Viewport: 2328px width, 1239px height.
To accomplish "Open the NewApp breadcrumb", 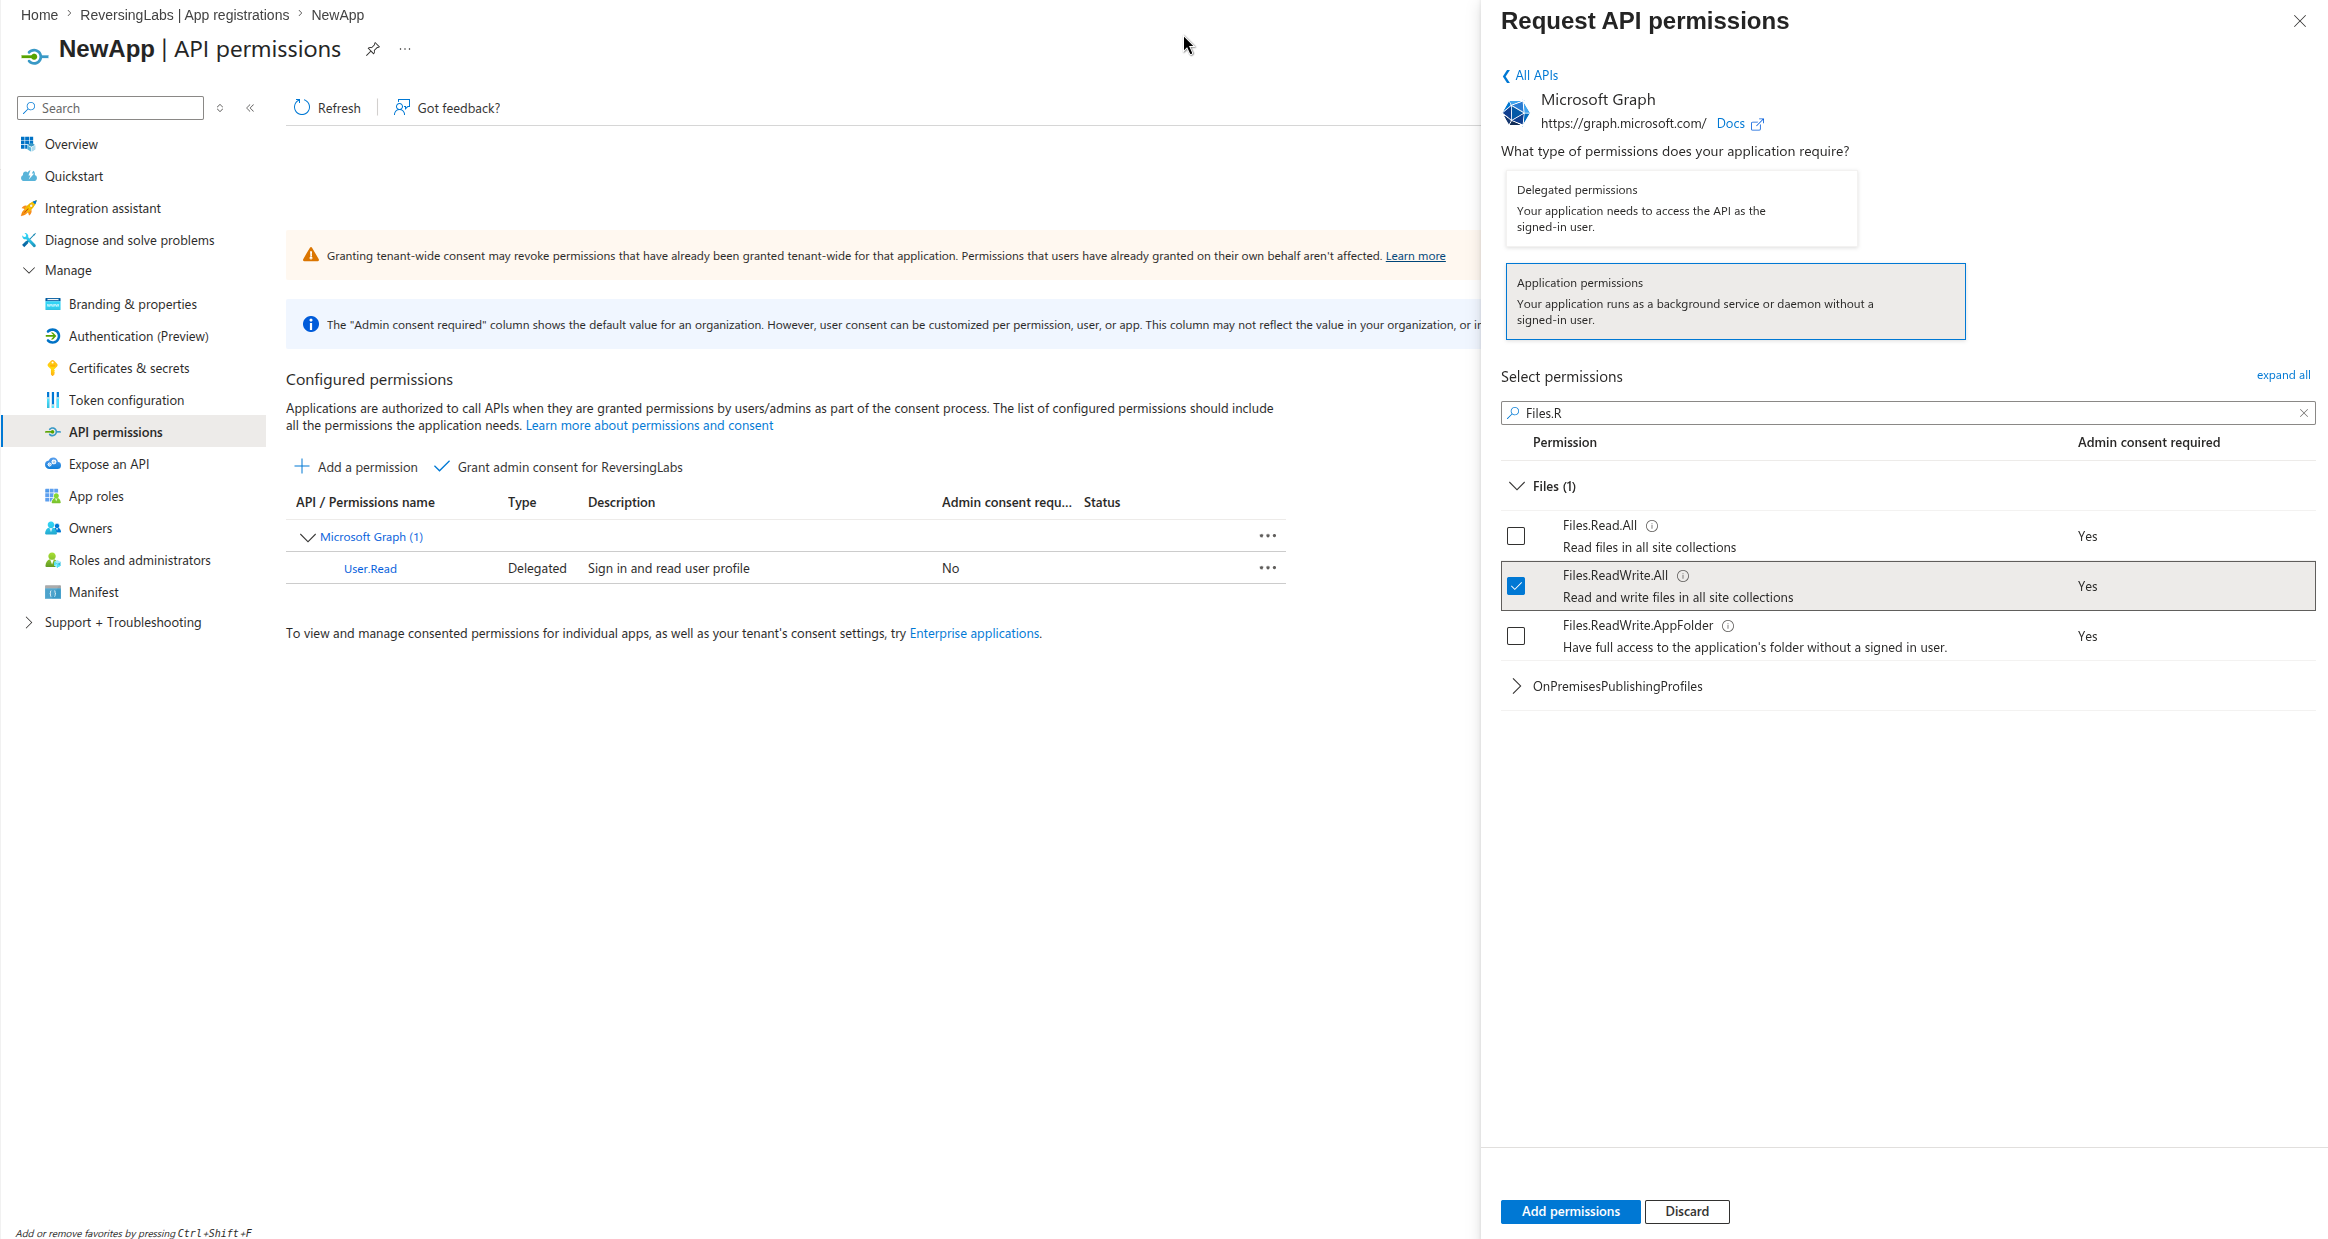I will coord(337,15).
